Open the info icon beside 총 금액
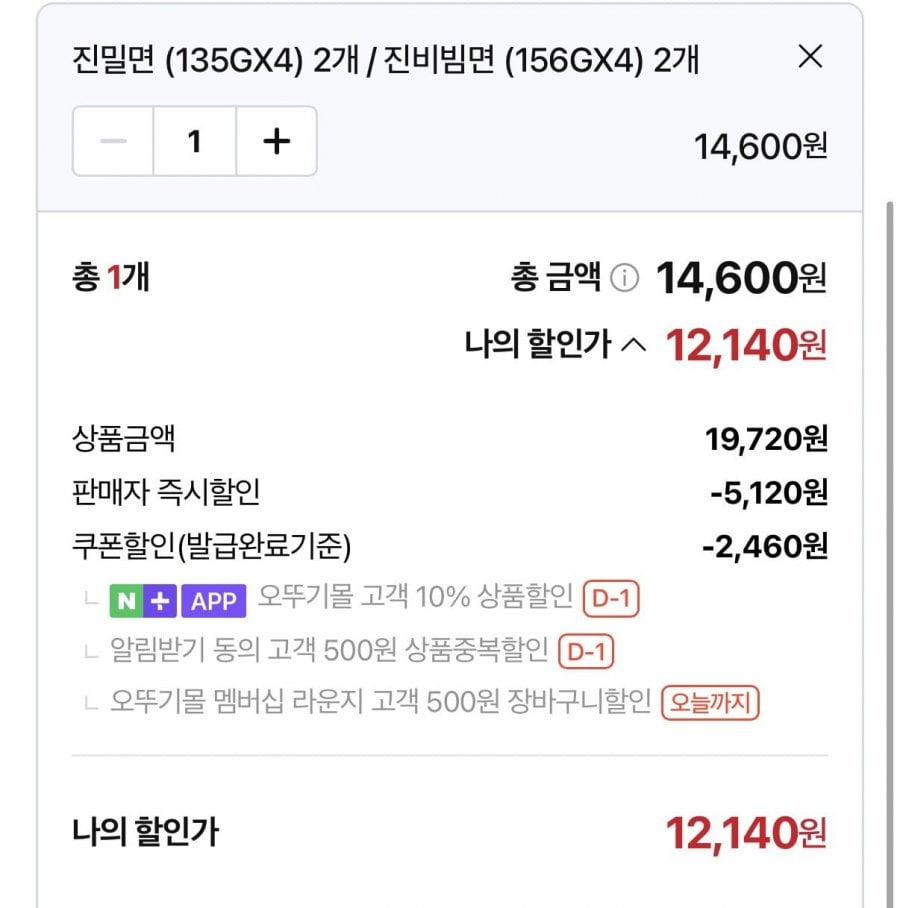 pyautogui.click(x=624, y=278)
